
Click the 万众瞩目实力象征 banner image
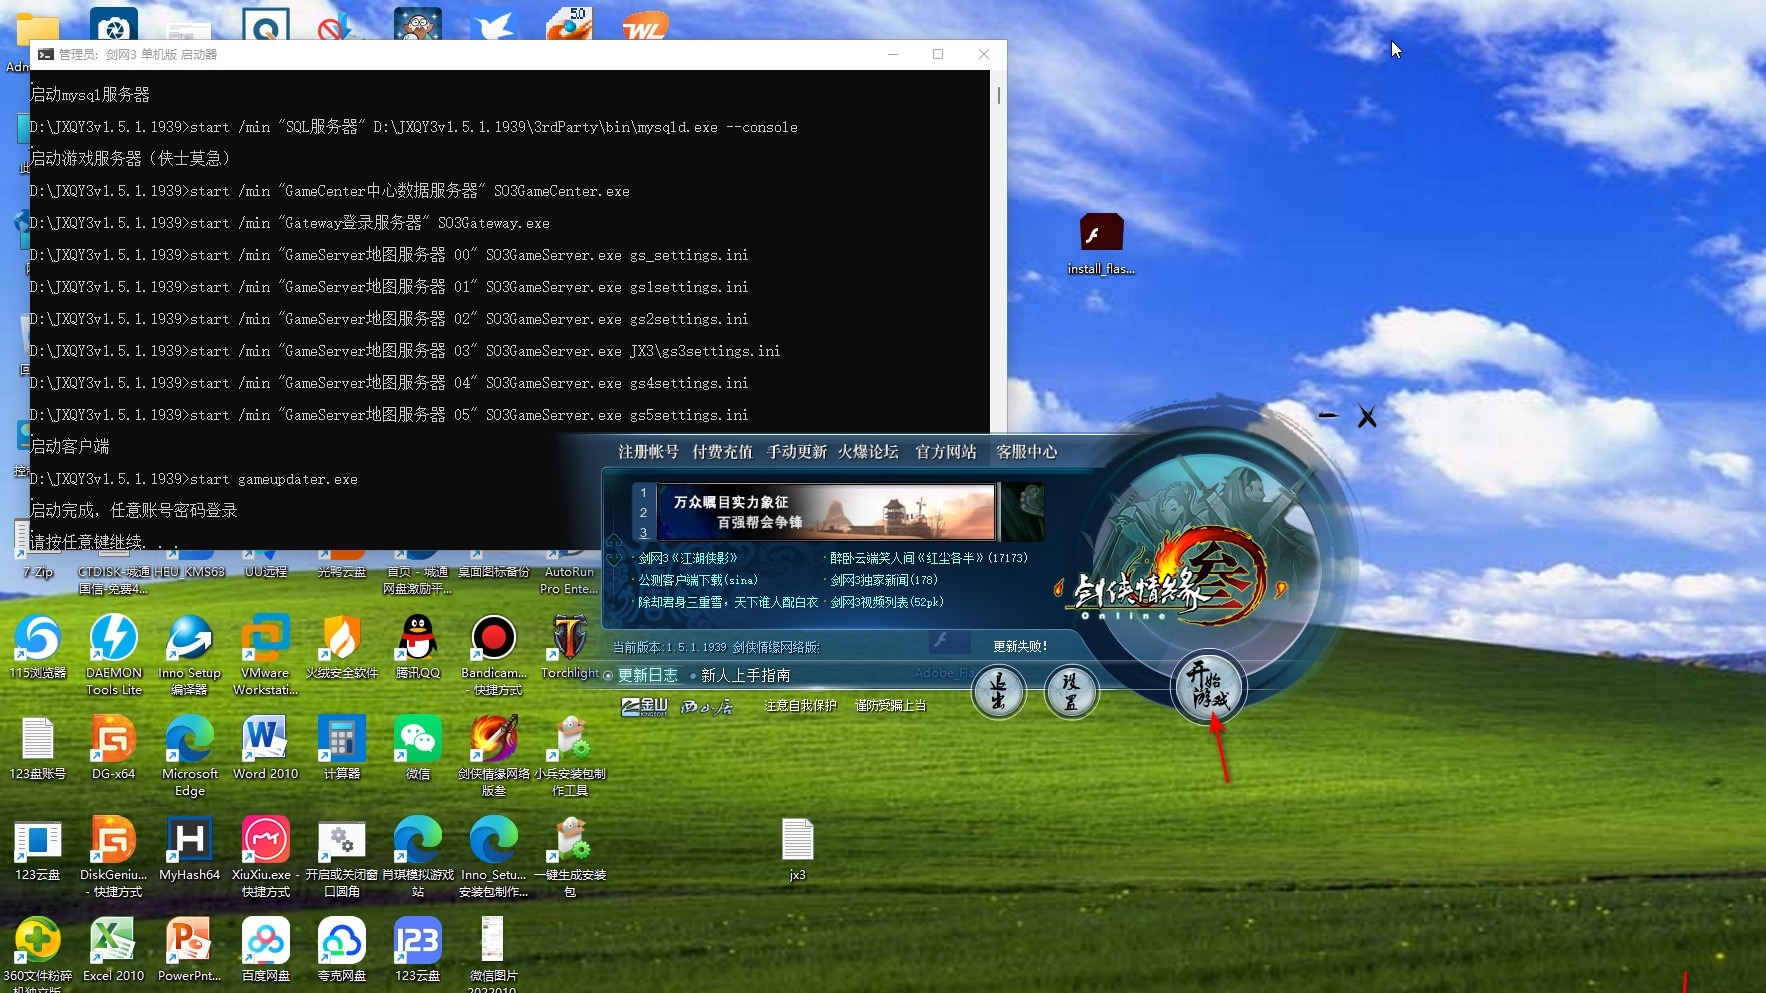tap(826, 511)
